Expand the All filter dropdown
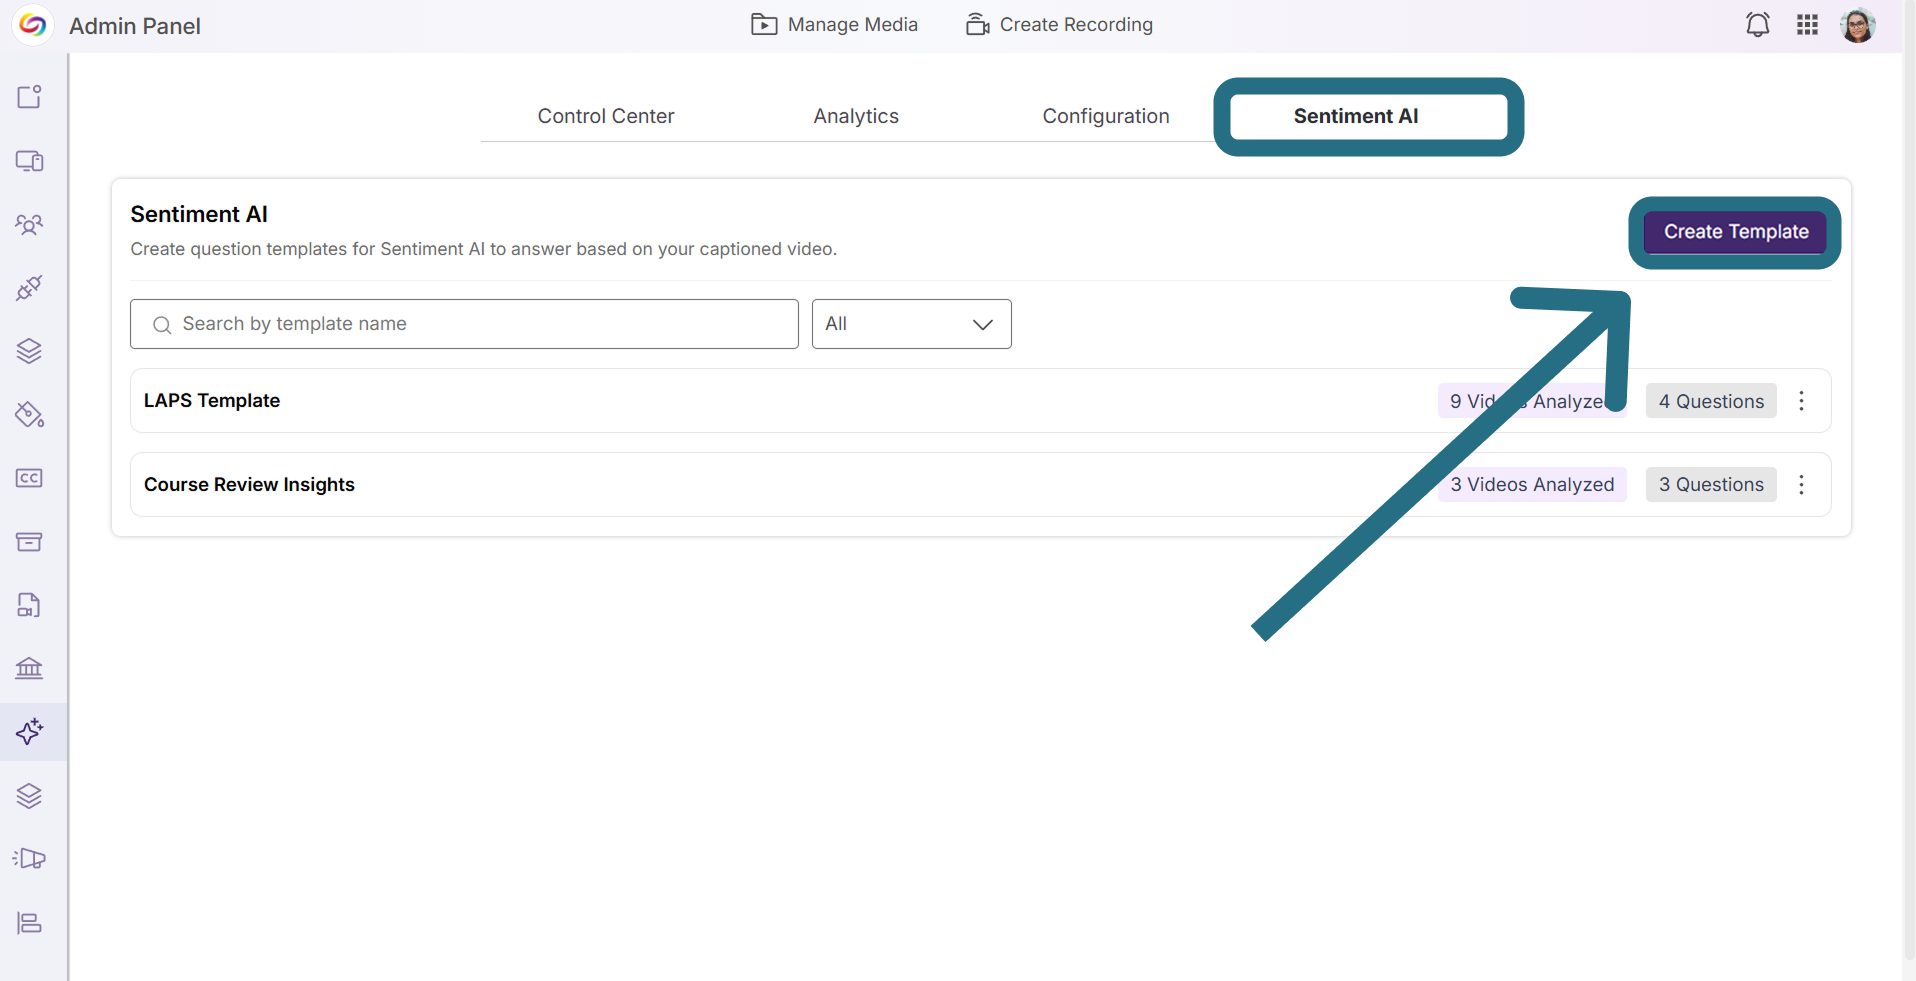This screenshot has width=1916, height=981. coord(911,324)
